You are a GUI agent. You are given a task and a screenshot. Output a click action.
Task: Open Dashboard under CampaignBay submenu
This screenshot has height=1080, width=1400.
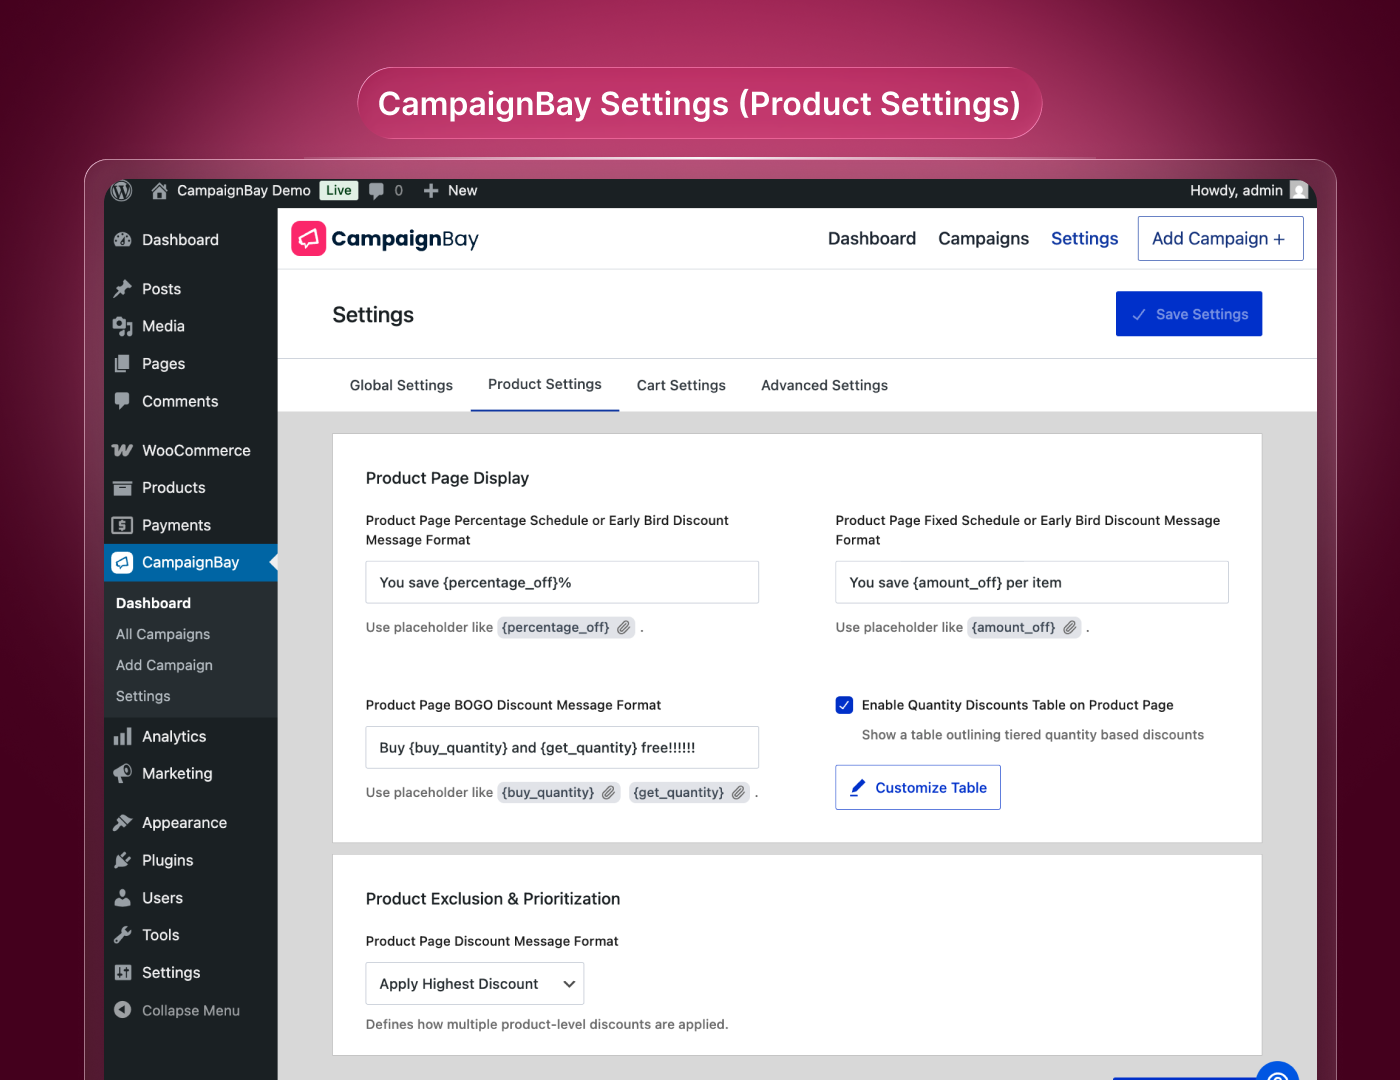153,603
